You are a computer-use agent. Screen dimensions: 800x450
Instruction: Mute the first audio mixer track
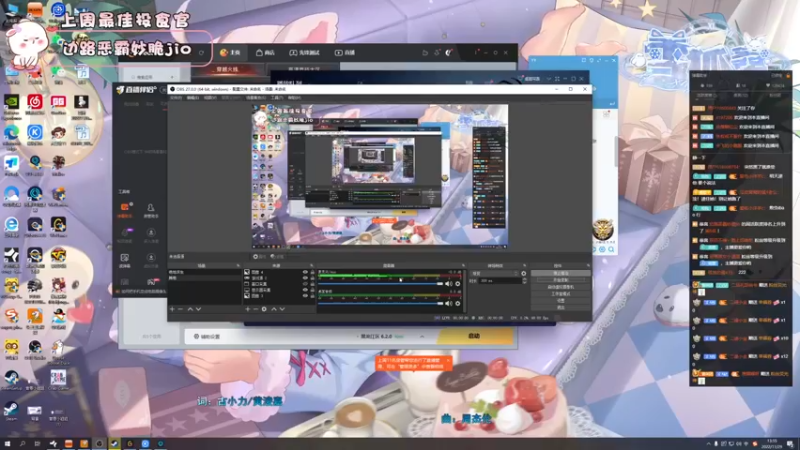click(448, 284)
